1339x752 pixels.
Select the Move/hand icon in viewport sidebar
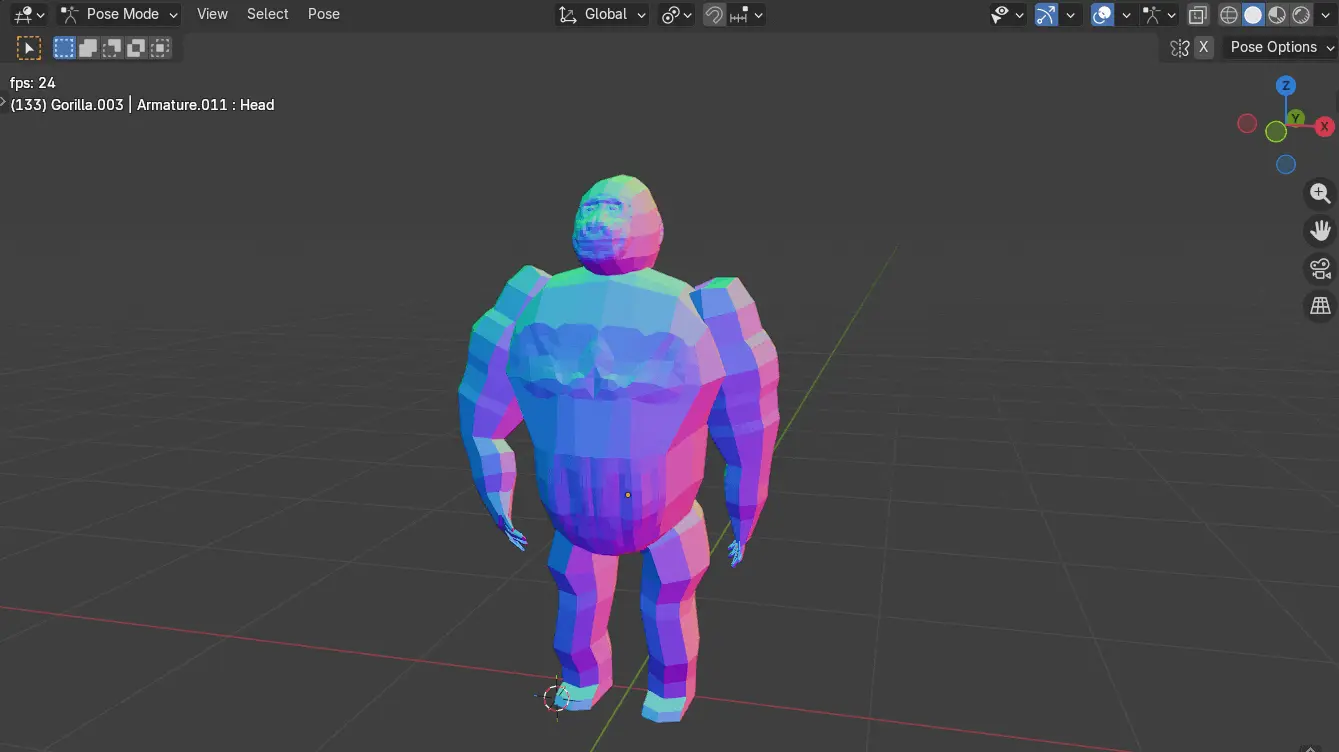coord(1320,231)
